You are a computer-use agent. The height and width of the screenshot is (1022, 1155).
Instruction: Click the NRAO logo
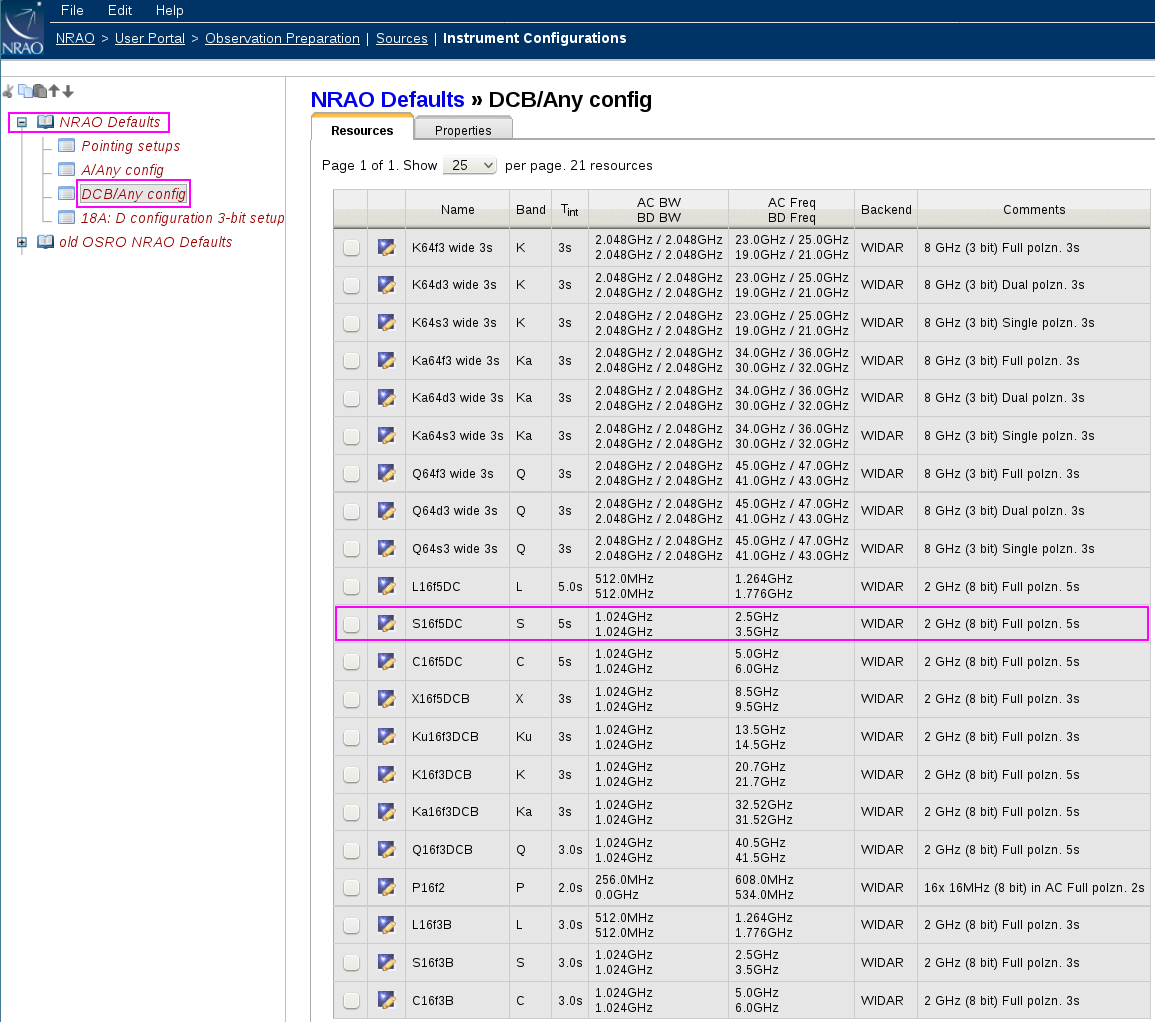[x=22, y=28]
